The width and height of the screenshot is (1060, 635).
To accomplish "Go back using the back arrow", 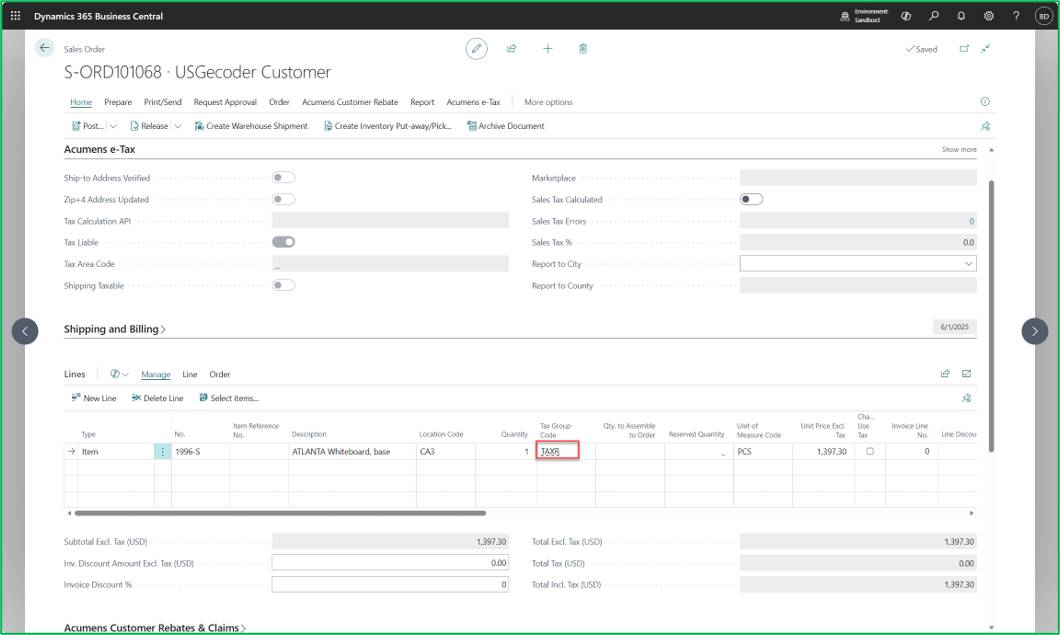I will click(44, 48).
